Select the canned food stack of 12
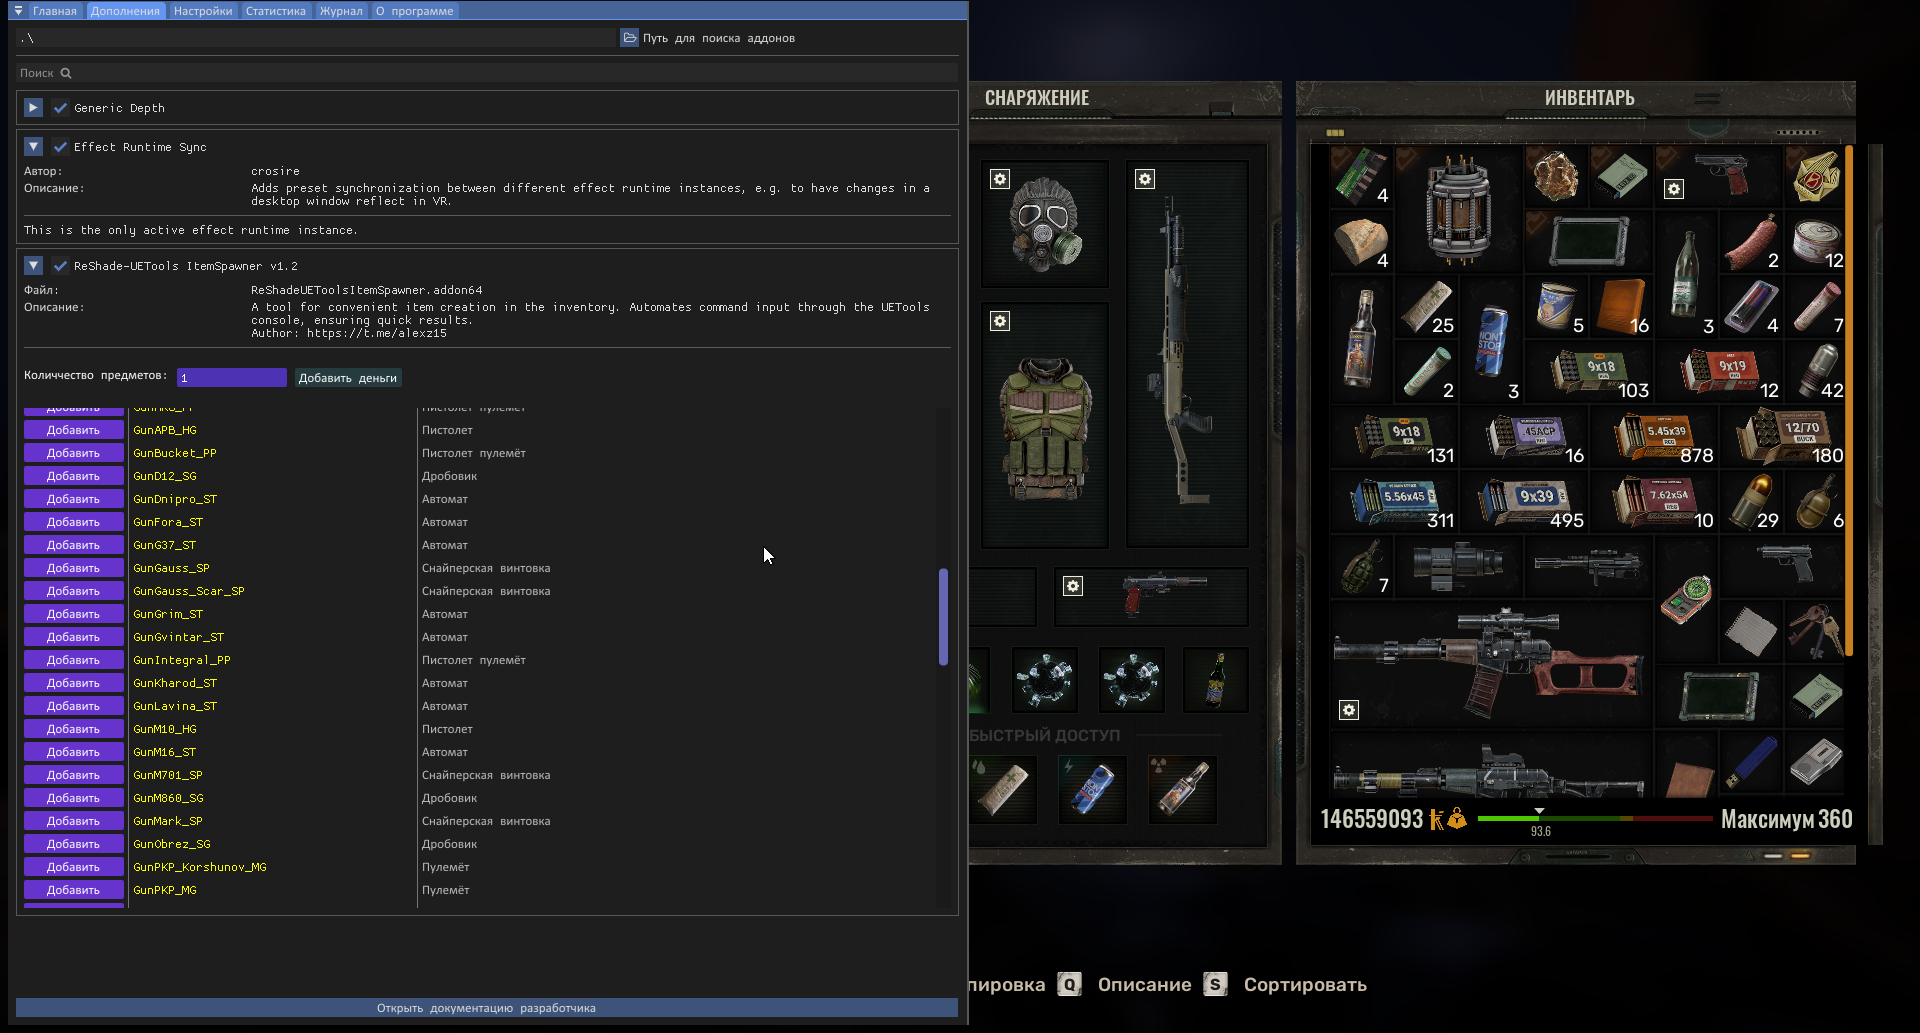 coord(1816,241)
